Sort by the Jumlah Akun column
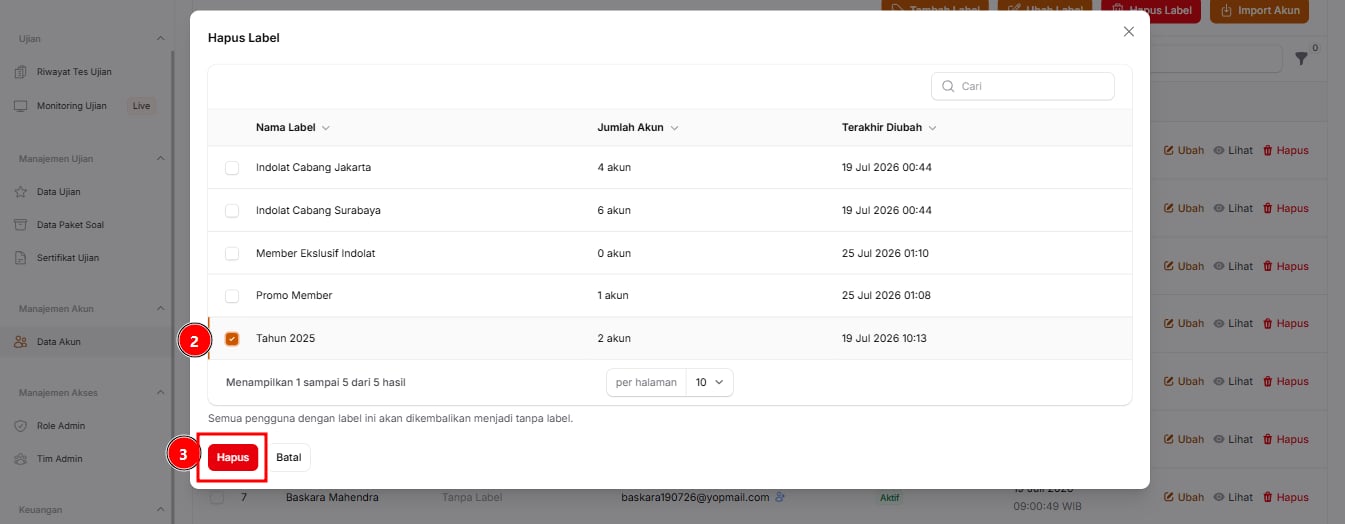 click(x=638, y=128)
